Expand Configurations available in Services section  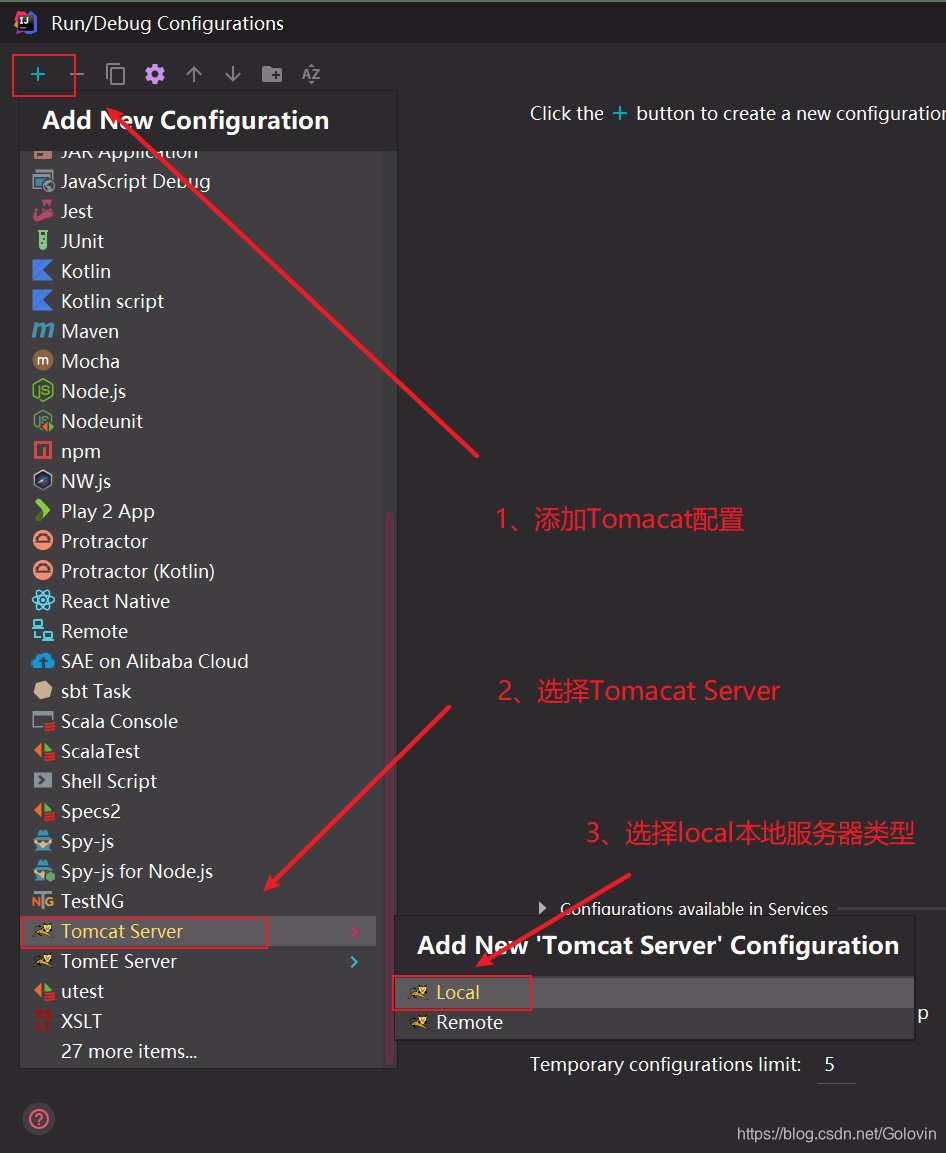pyautogui.click(x=543, y=908)
